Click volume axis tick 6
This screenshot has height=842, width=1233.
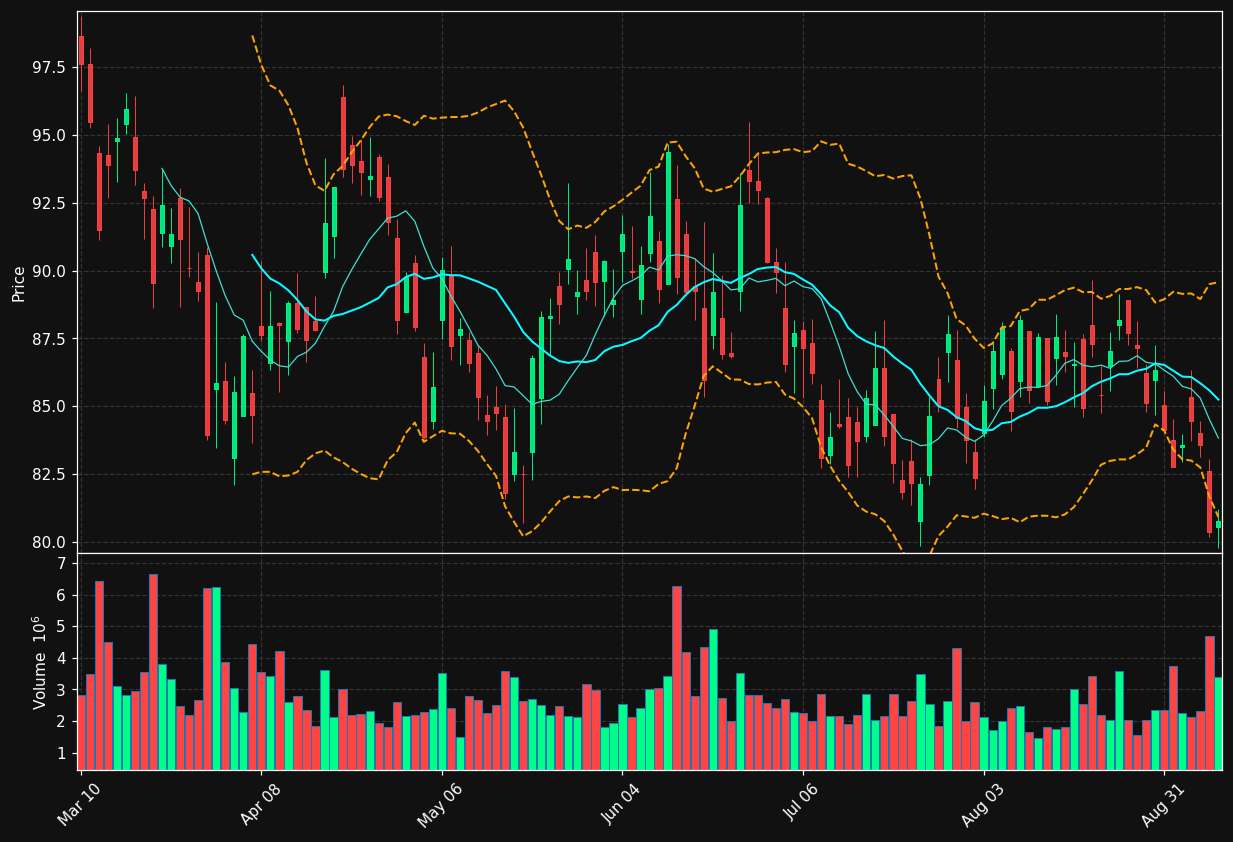click(62, 596)
